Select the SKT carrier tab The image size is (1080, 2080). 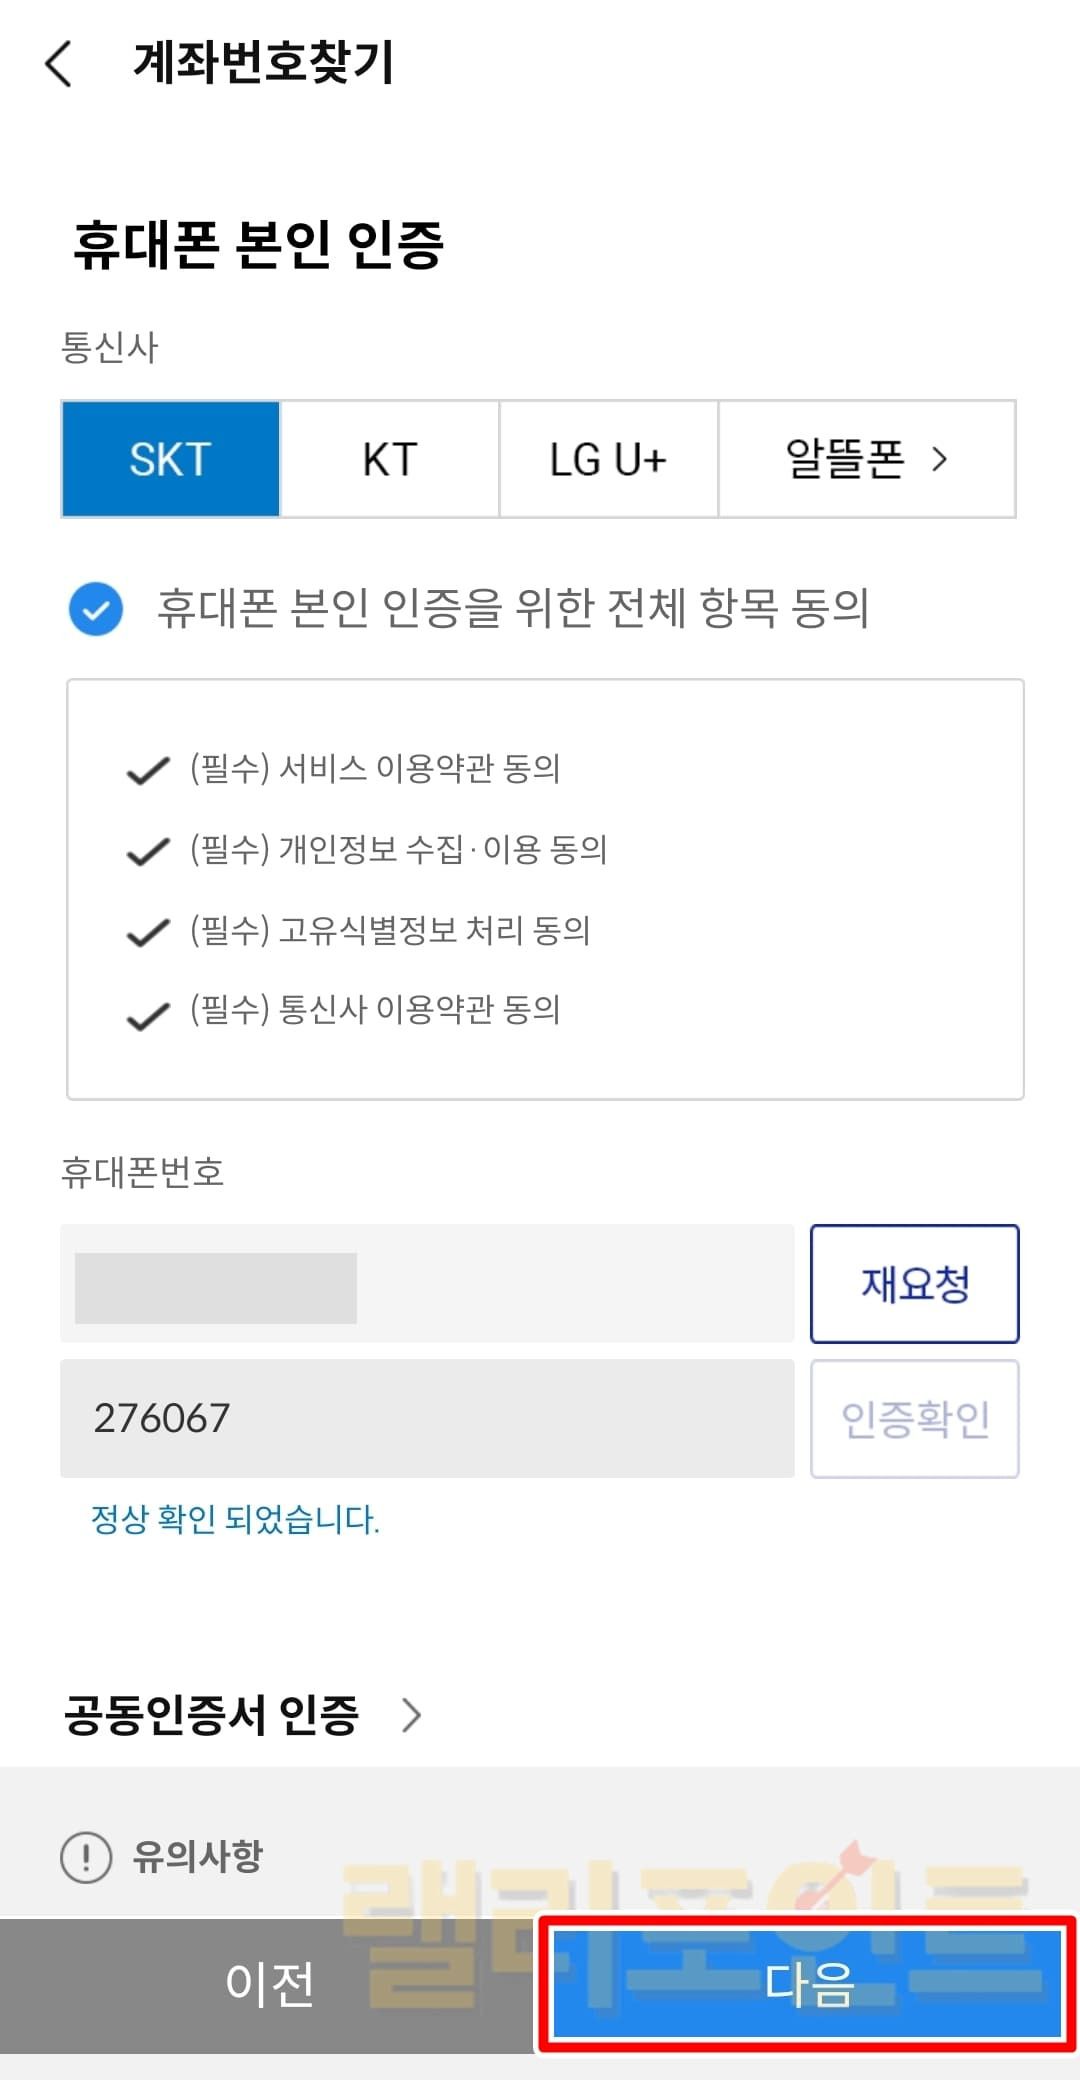pyautogui.click(x=171, y=460)
